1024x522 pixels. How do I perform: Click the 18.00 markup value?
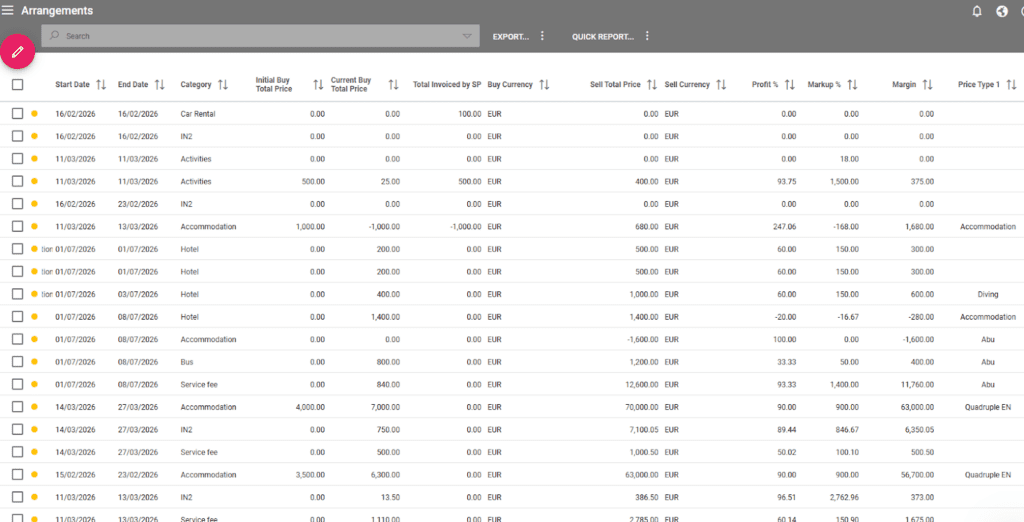850,159
